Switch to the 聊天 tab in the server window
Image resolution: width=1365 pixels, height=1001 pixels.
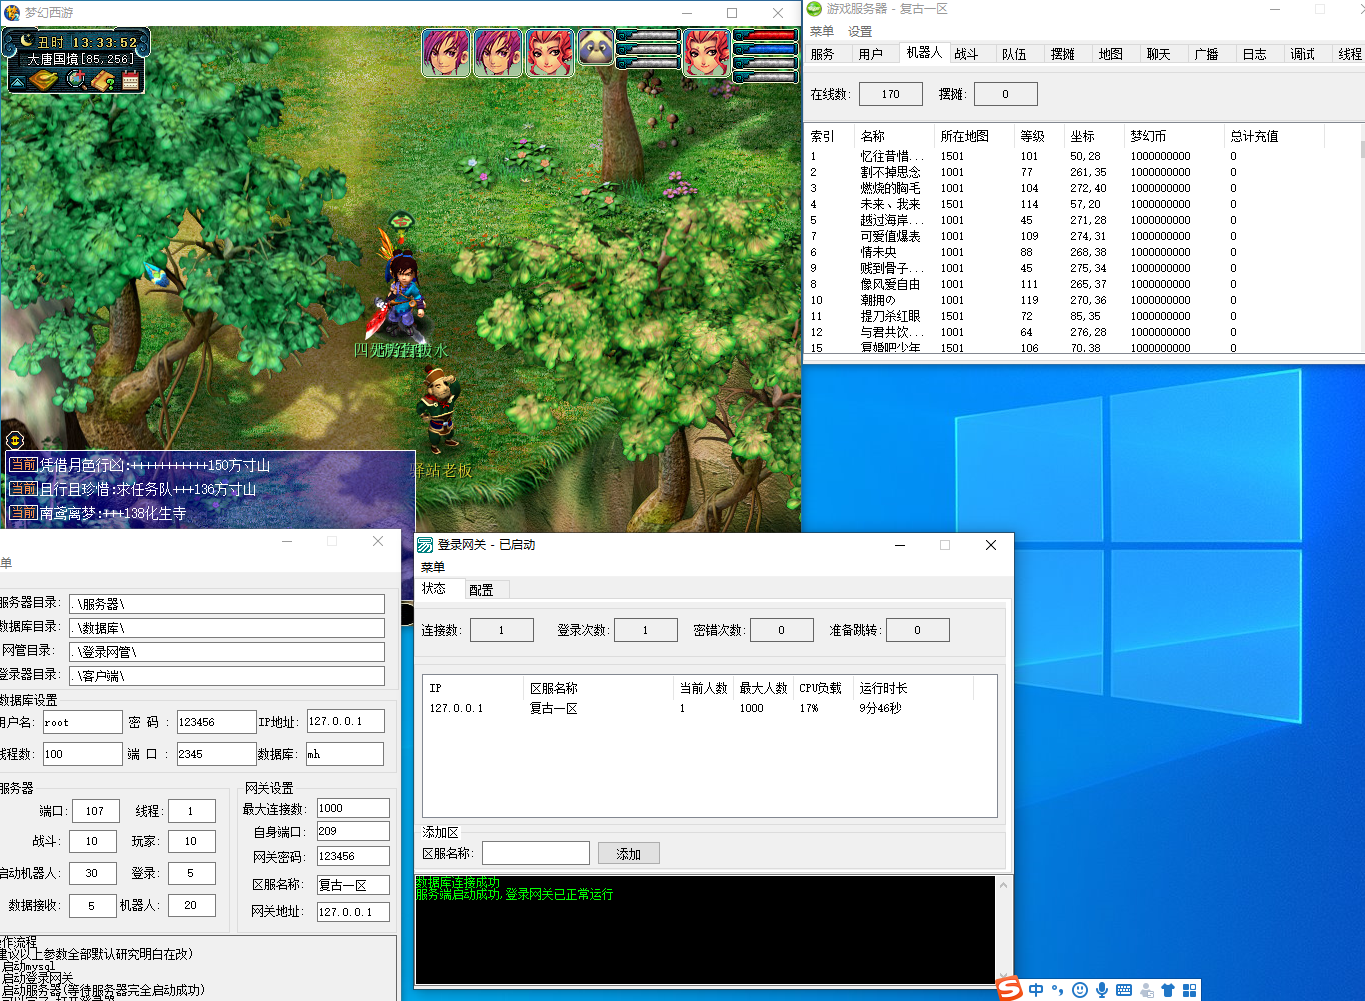coord(1159,54)
